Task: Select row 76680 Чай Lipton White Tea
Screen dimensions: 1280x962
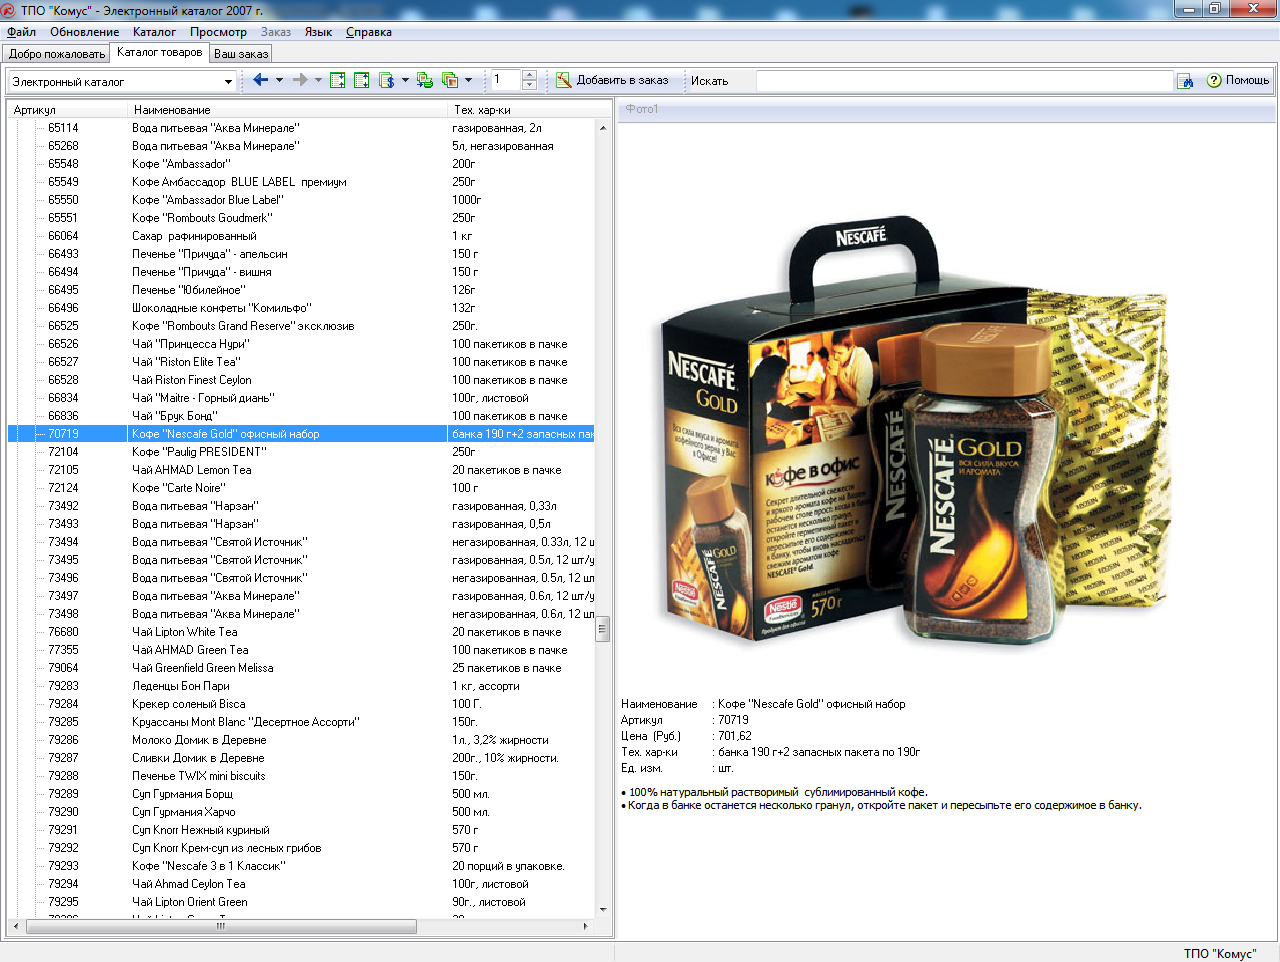Action: pyautogui.click(x=301, y=632)
